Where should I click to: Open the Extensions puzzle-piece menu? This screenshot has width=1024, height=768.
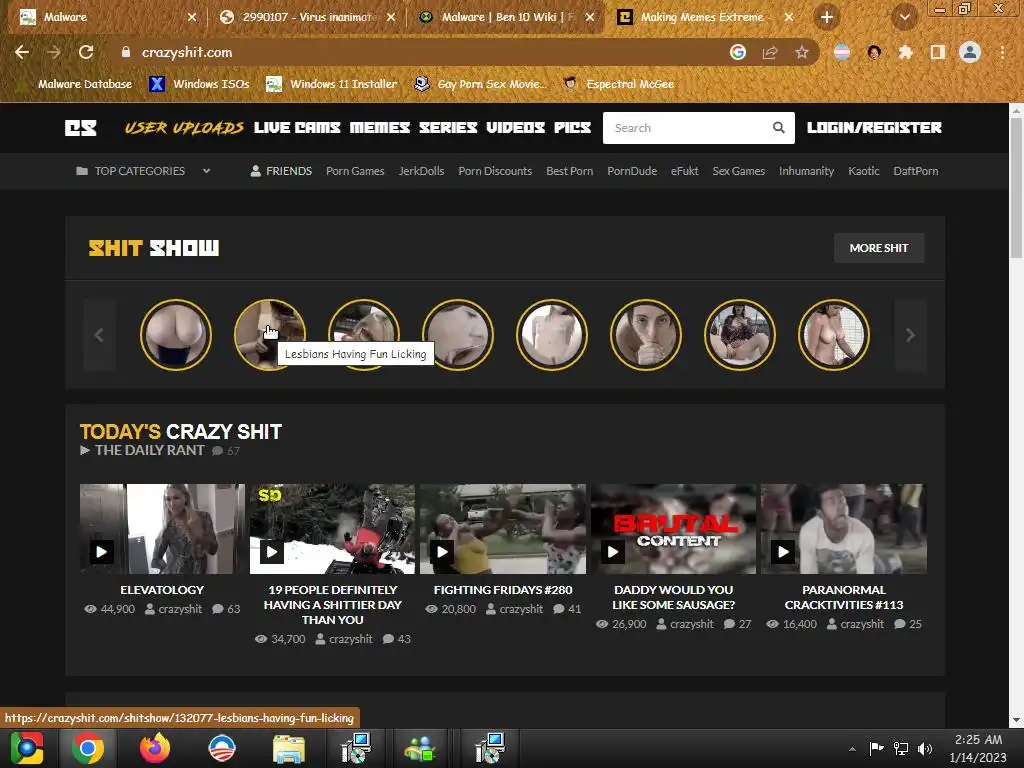click(x=906, y=52)
